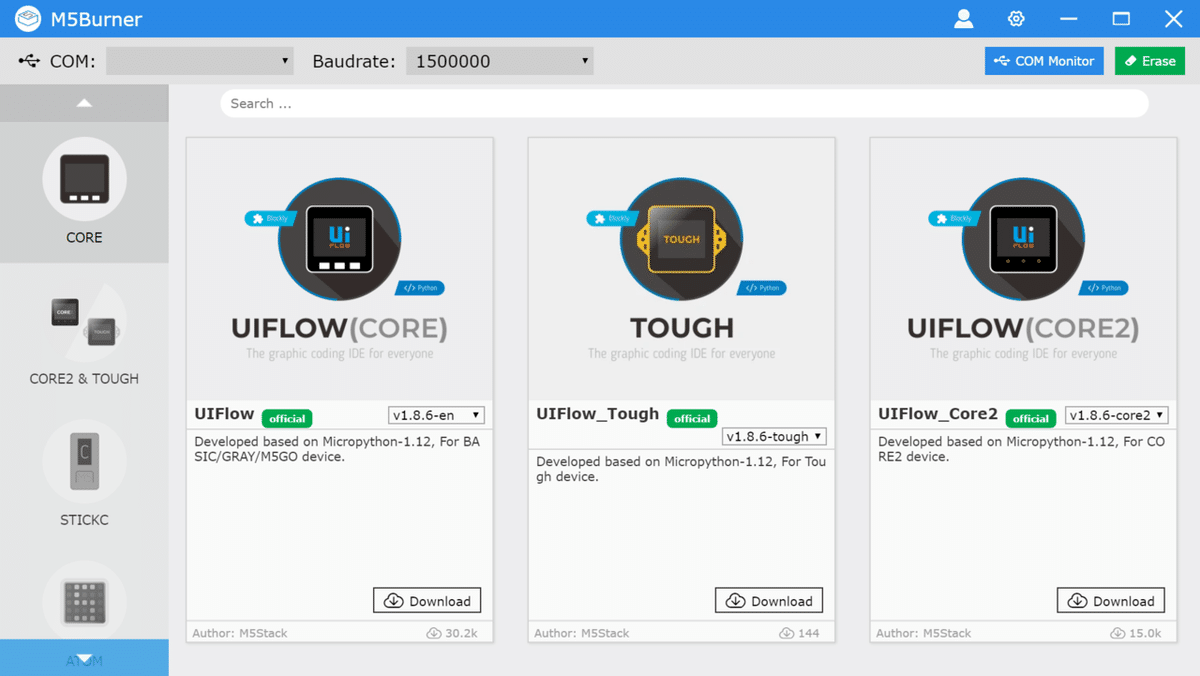Click the UIFLOW(CORE2) cover image
Image resolution: width=1200 pixels, height=676 pixels.
coord(1023,269)
